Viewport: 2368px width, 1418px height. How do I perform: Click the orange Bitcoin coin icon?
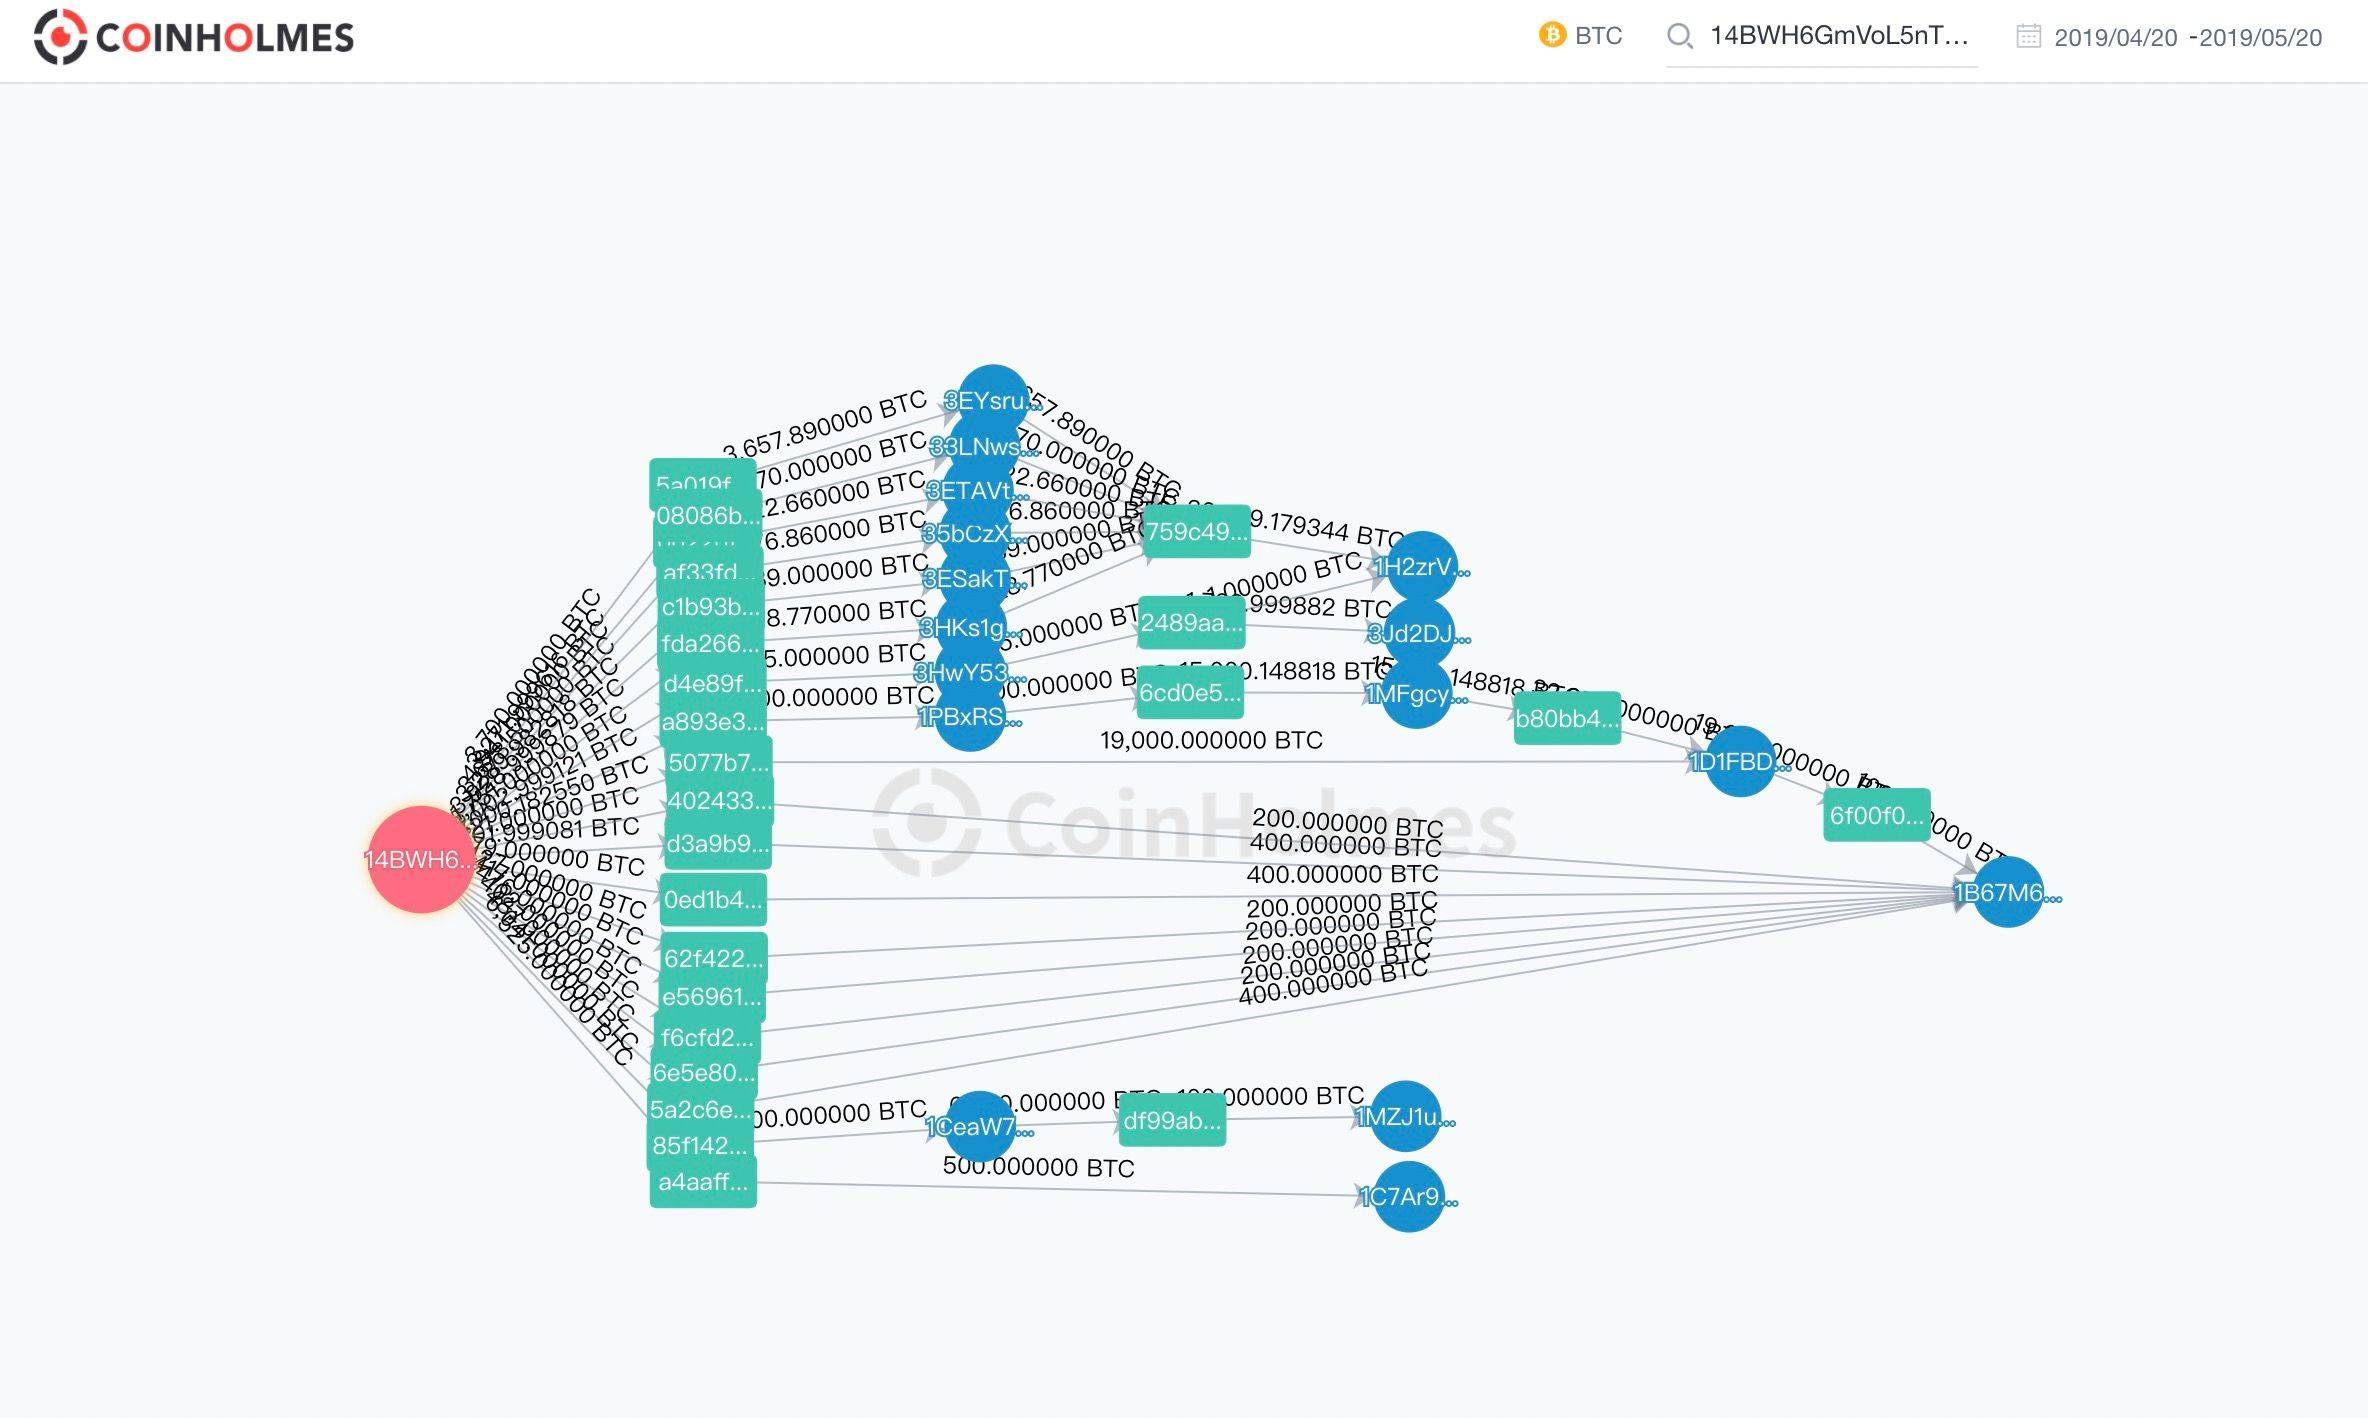[1551, 36]
